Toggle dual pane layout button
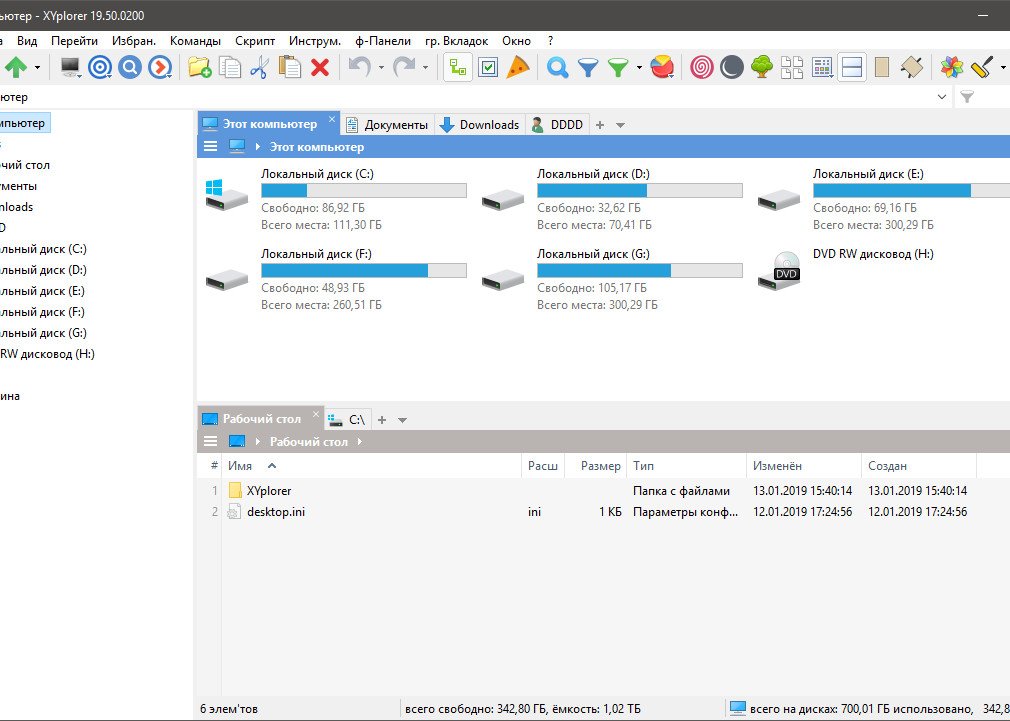1010x721 pixels. tap(852, 67)
